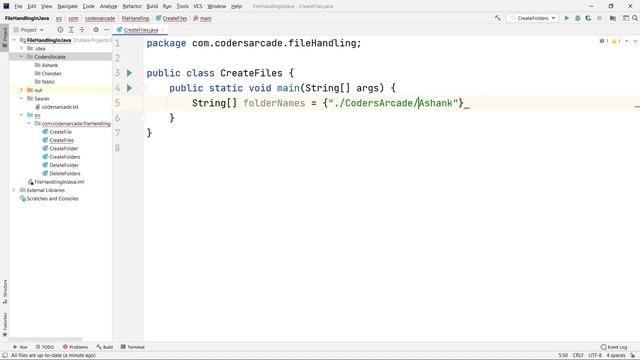The image size is (640, 360).
Task: Switch to the CreateFiles.java editor tab
Action: [140, 30]
